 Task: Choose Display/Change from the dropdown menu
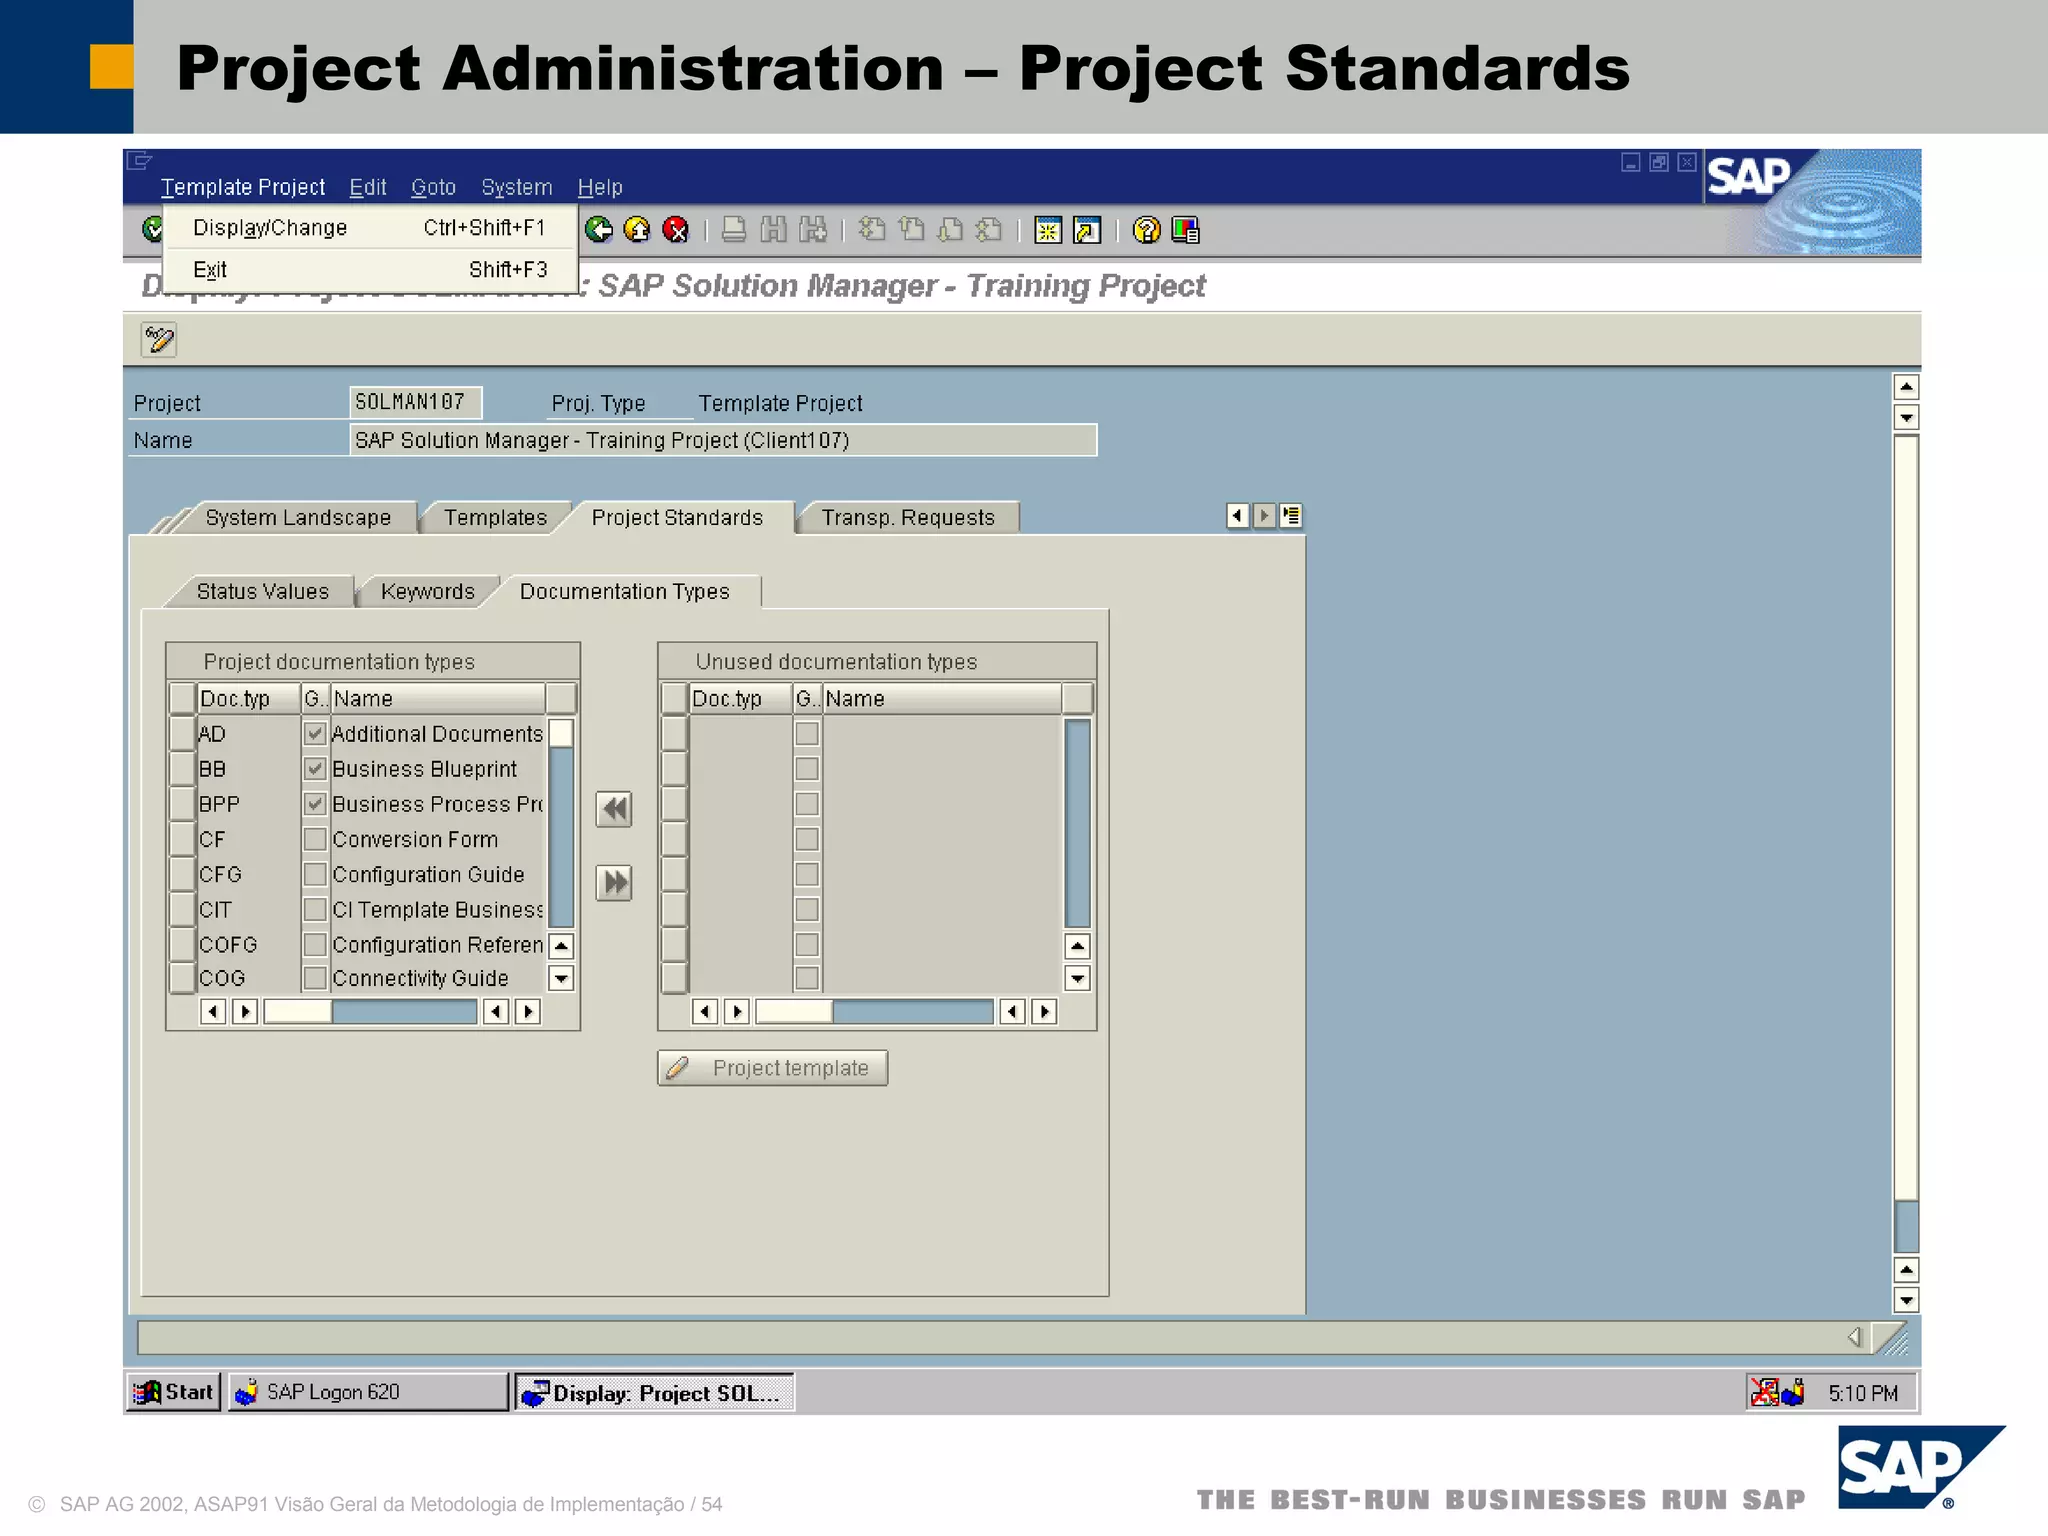370,228
